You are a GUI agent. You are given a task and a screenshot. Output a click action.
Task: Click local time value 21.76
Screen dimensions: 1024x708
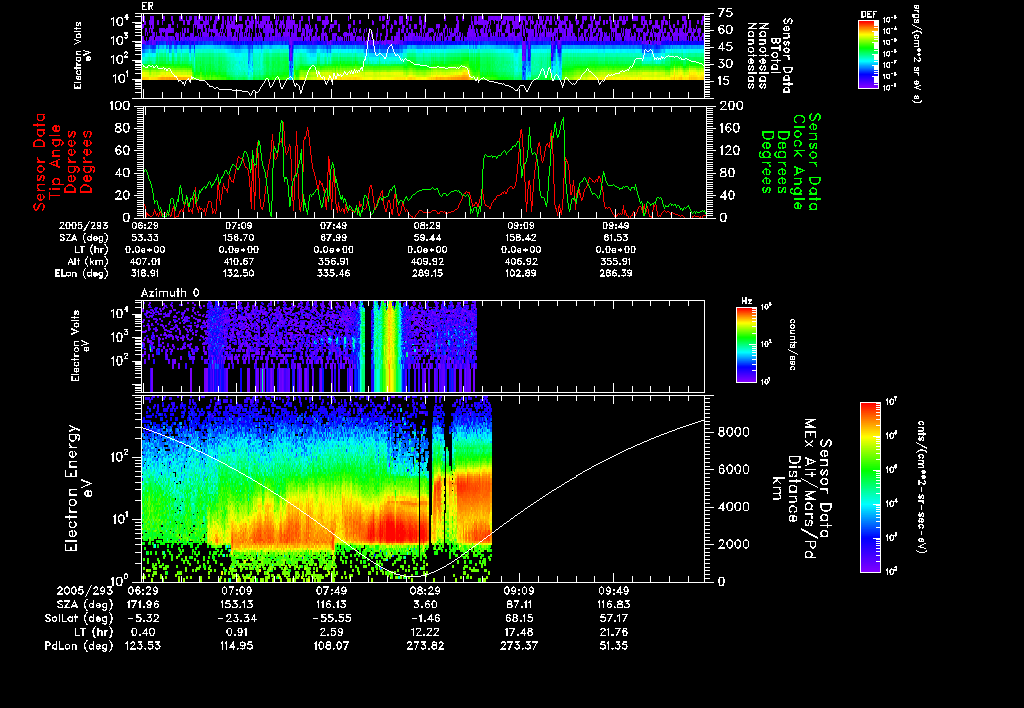pos(614,632)
